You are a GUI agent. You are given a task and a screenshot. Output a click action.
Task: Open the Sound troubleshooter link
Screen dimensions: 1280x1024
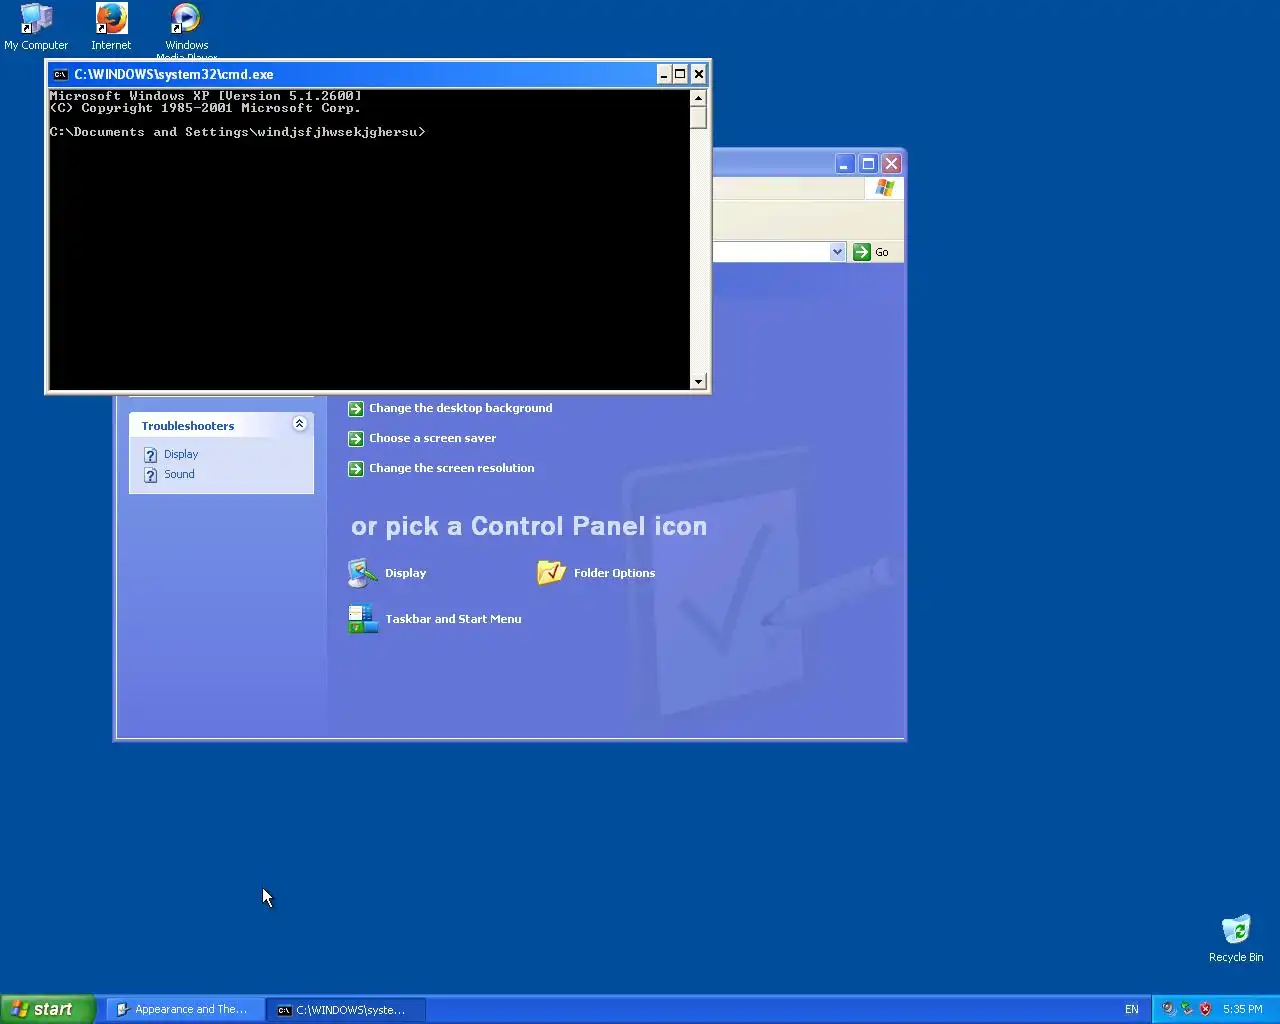pyautogui.click(x=179, y=474)
